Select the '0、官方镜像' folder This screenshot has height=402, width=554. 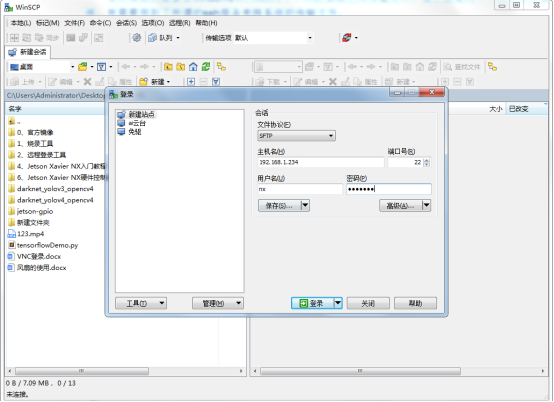click(x=31, y=132)
